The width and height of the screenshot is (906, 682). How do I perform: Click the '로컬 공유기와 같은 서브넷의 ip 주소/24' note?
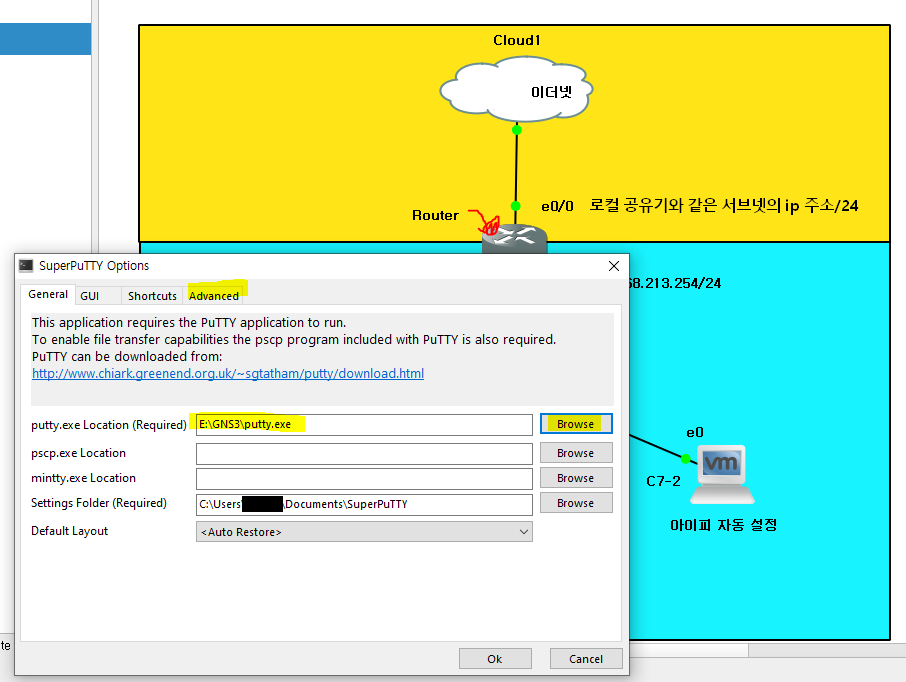coord(723,205)
